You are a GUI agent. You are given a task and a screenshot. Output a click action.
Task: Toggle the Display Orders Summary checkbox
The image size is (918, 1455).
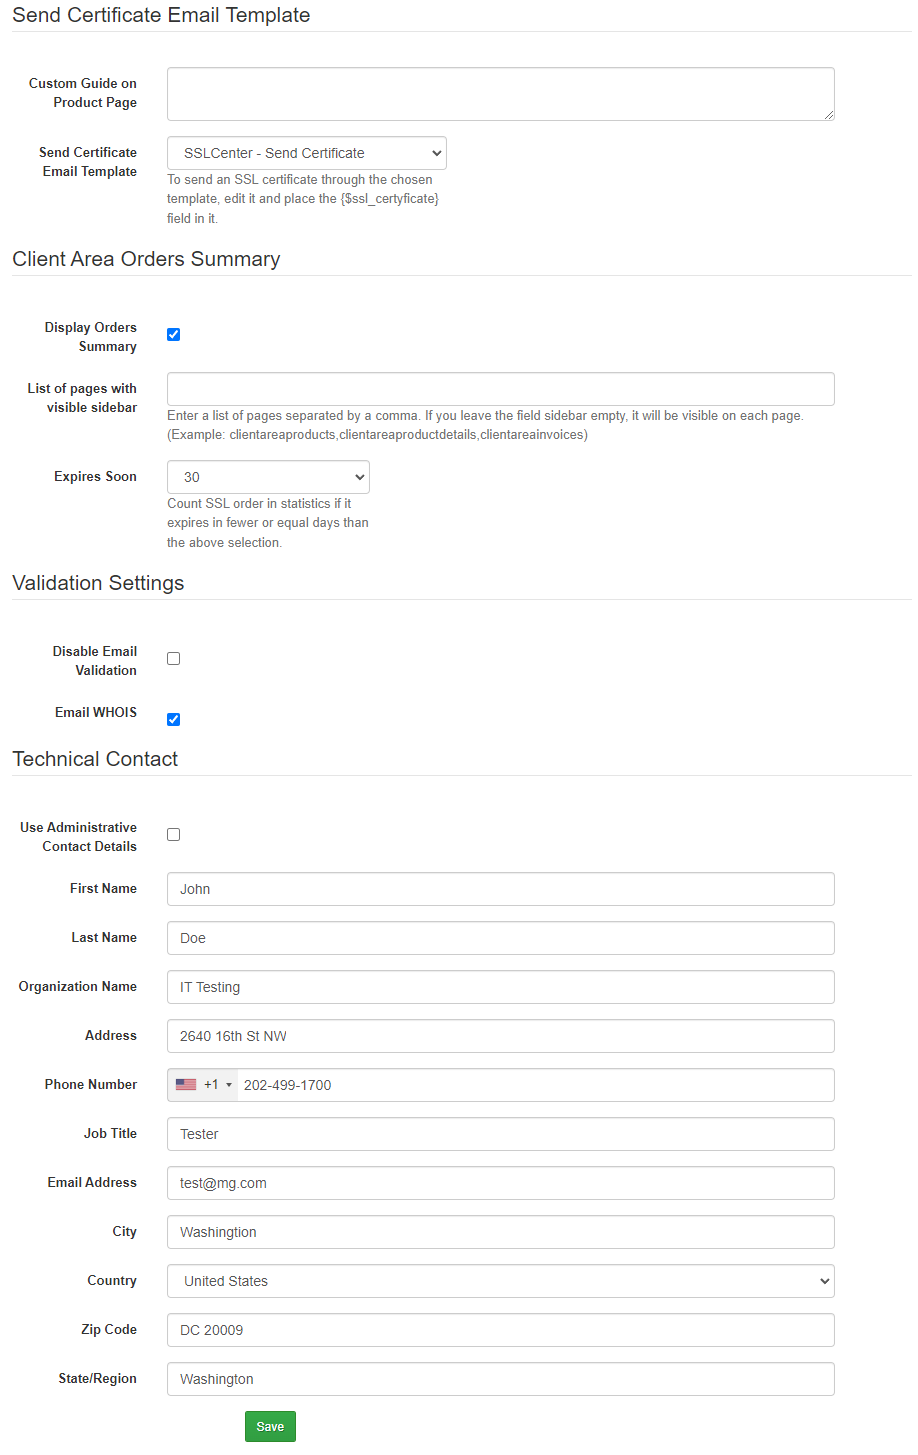tap(173, 334)
